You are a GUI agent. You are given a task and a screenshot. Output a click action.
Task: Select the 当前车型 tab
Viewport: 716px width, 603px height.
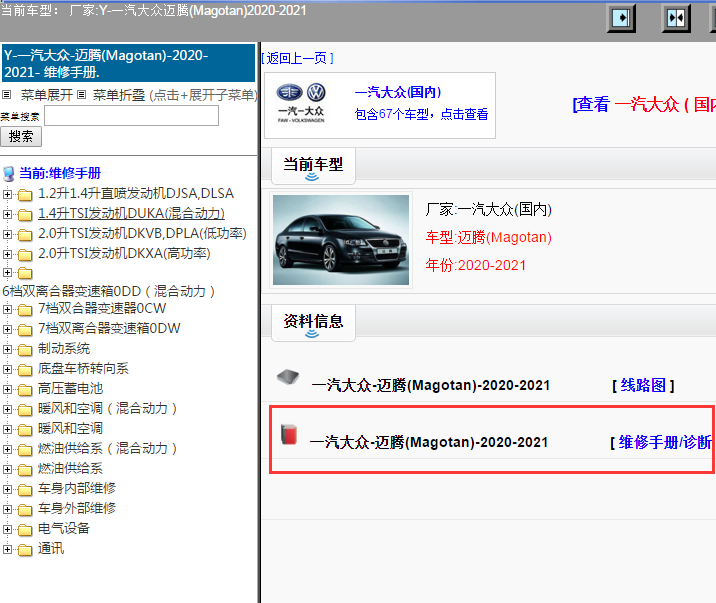(x=313, y=165)
